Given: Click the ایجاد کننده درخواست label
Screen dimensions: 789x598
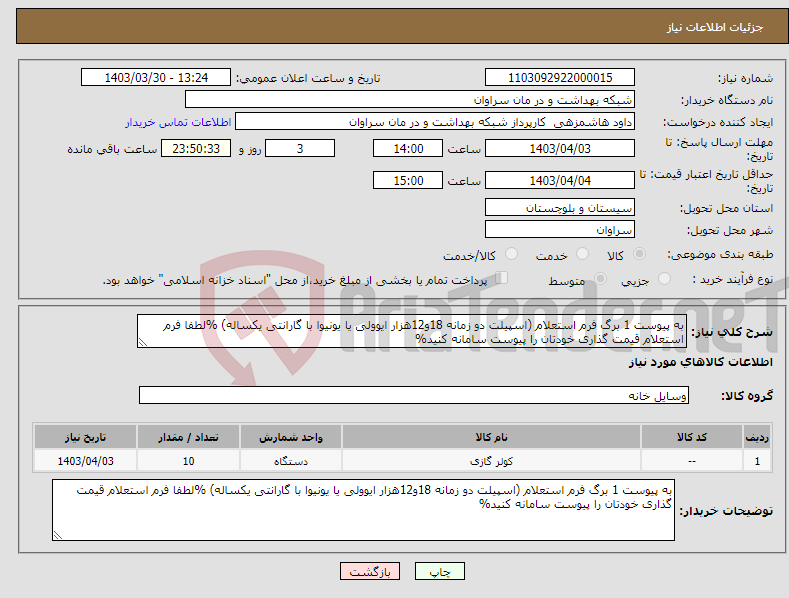Looking at the screenshot, I should click(x=718, y=122).
